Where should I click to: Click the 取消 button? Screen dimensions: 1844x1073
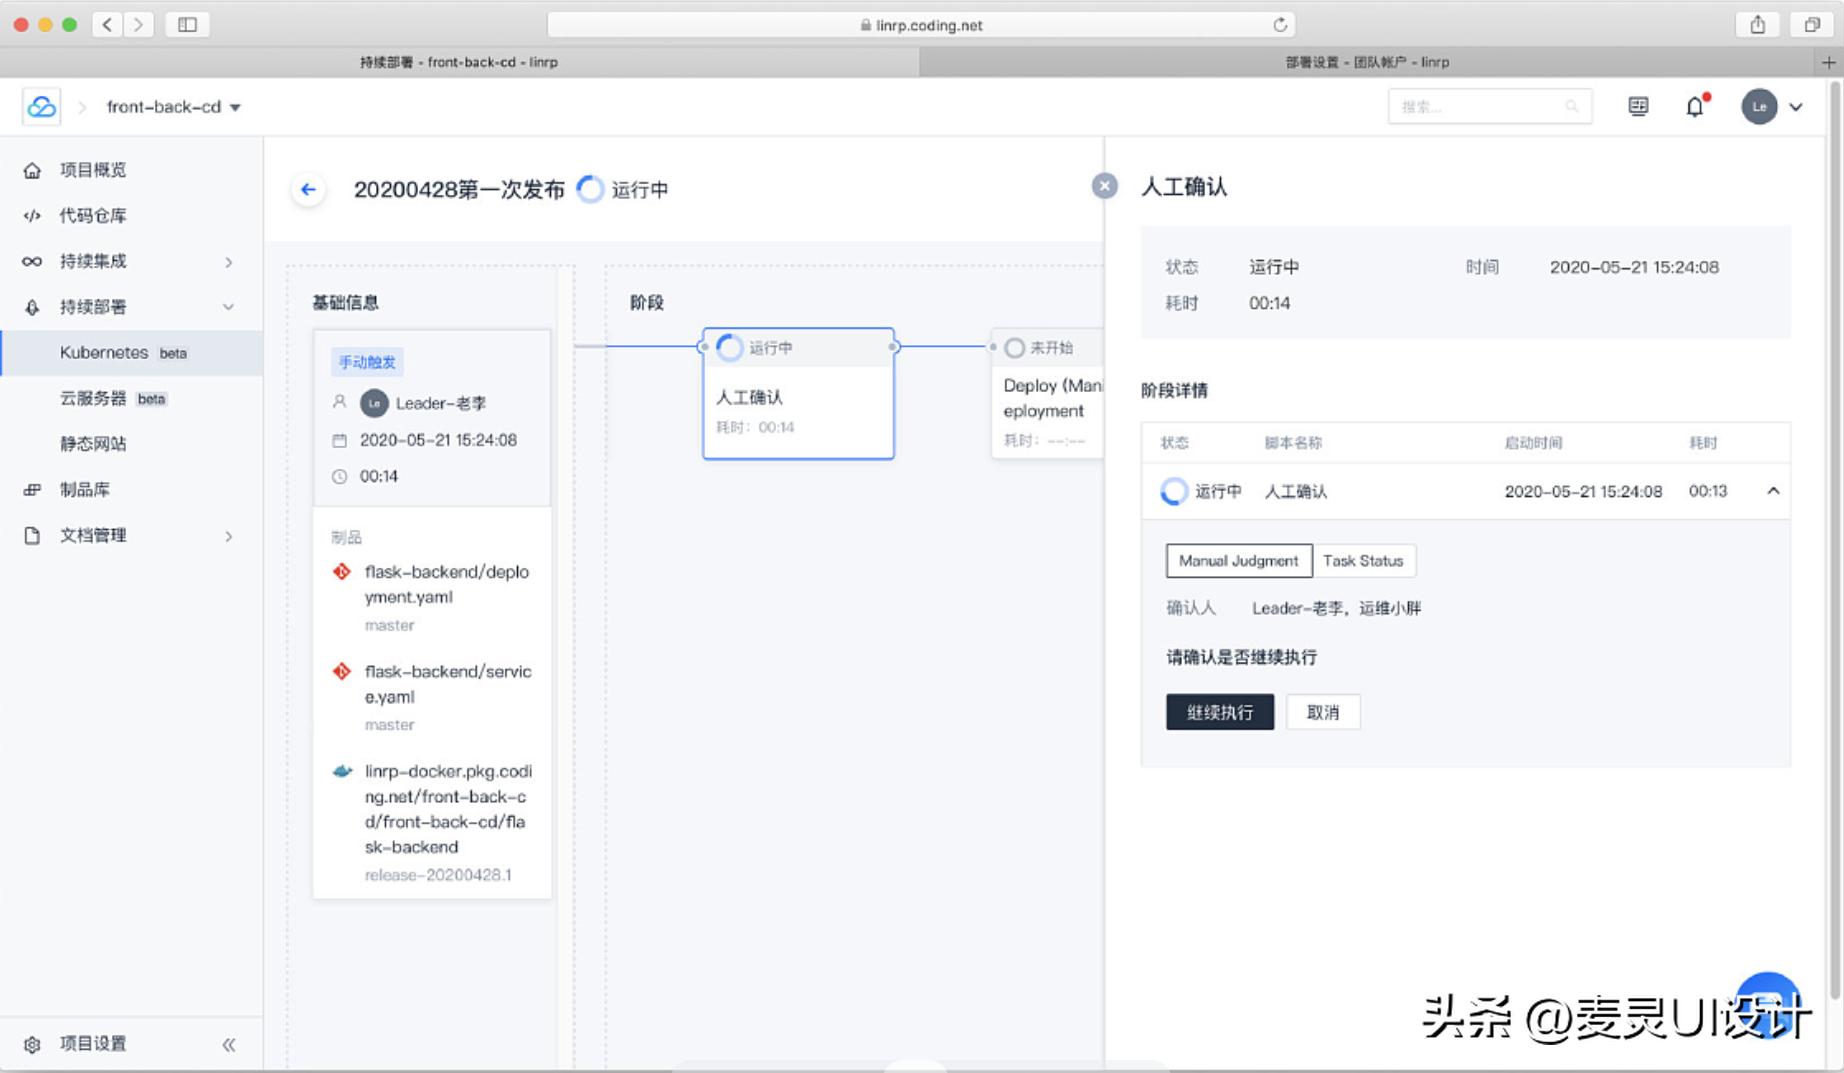click(1322, 711)
